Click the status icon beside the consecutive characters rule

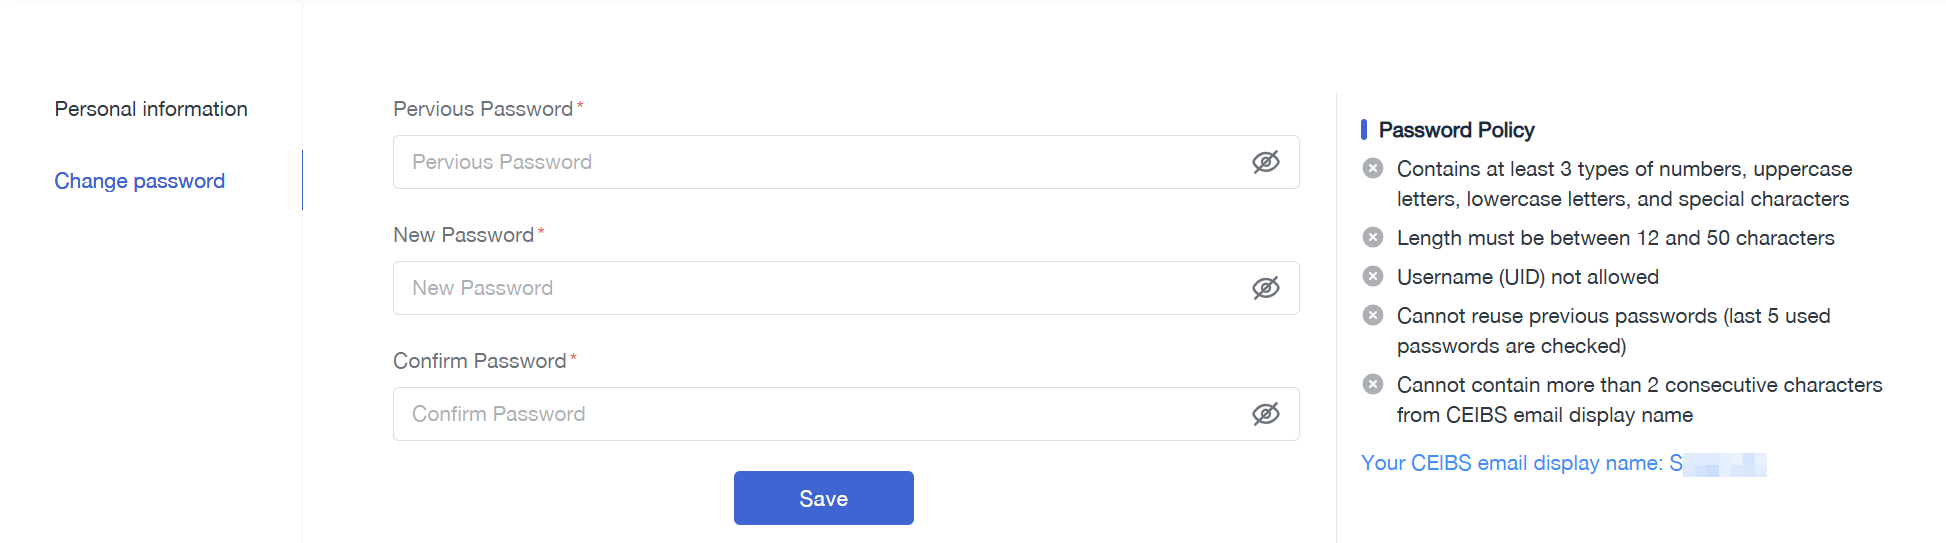coord(1373,384)
